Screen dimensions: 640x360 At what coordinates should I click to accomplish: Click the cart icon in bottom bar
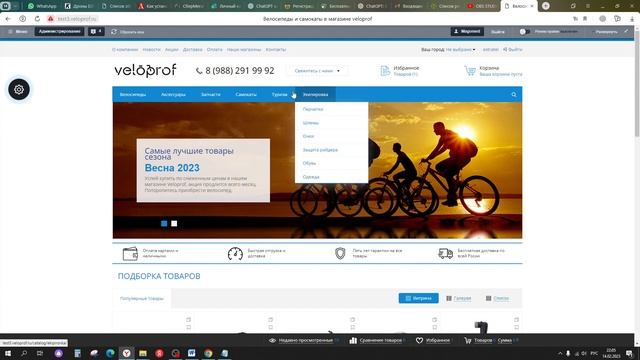(468, 340)
